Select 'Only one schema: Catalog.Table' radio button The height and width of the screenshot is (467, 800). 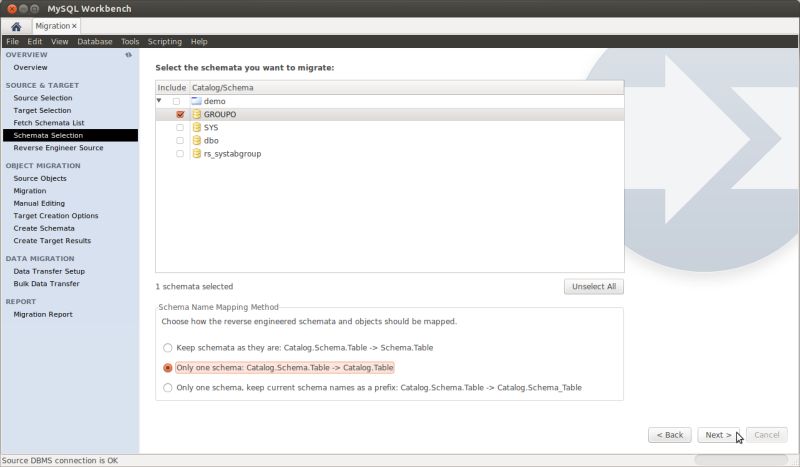[167, 367]
